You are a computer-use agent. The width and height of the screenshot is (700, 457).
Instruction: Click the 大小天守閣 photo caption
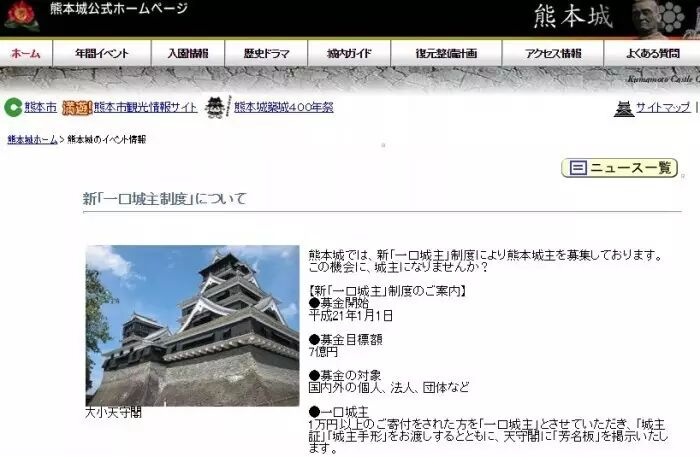113,412
